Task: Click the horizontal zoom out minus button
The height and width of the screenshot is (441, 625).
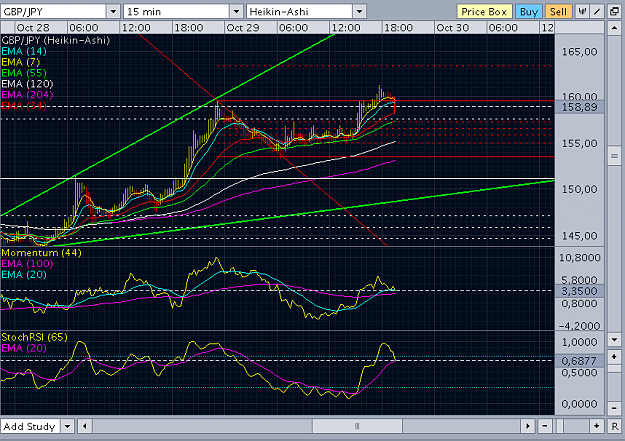Action: click(545, 426)
